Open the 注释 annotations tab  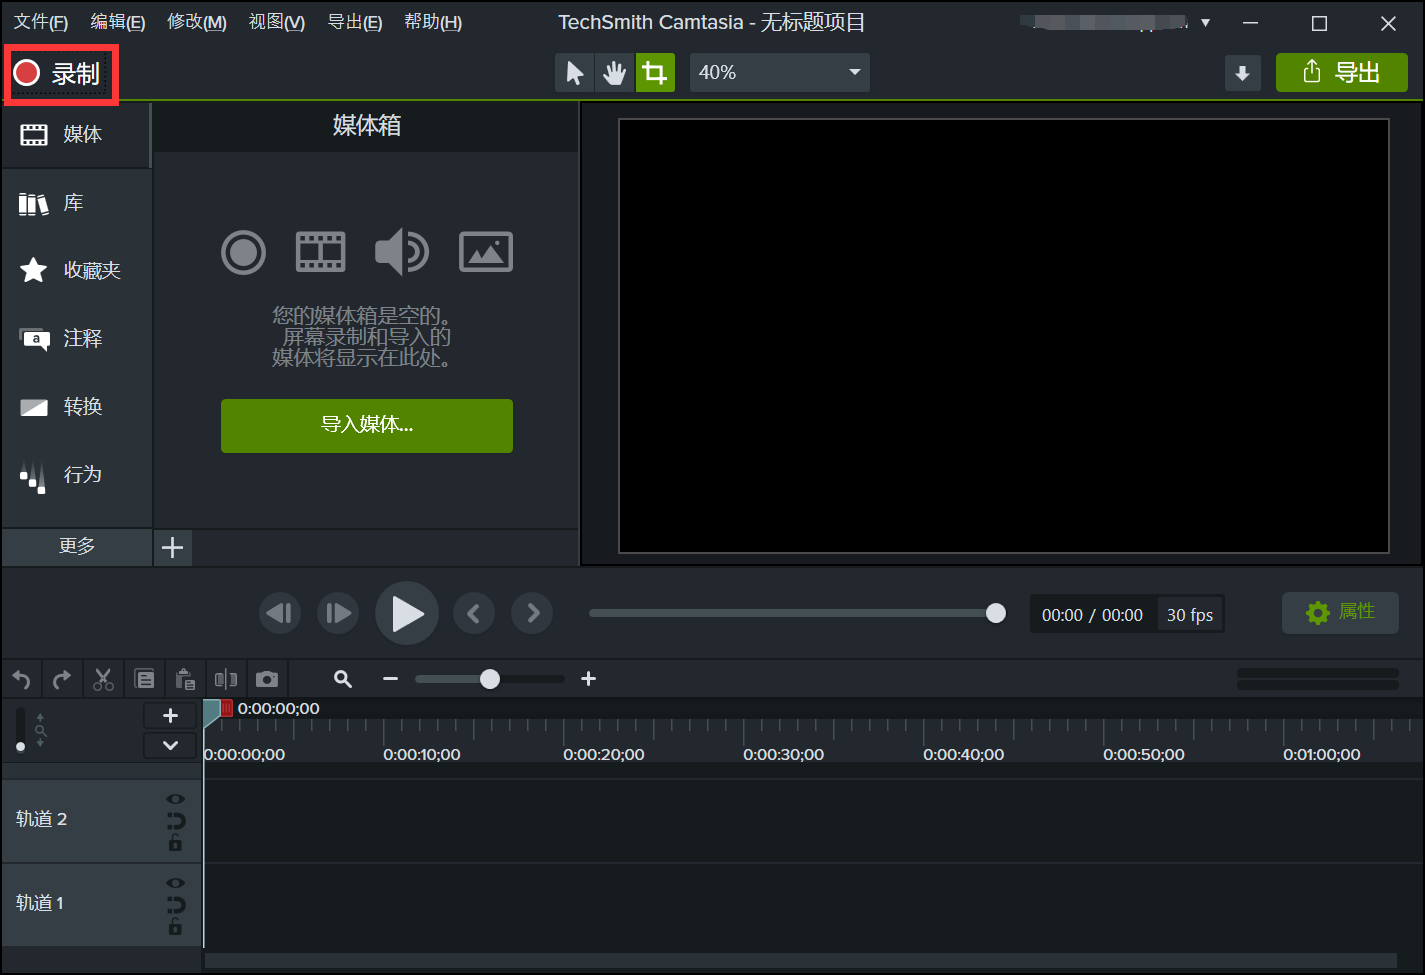point(76,338)
